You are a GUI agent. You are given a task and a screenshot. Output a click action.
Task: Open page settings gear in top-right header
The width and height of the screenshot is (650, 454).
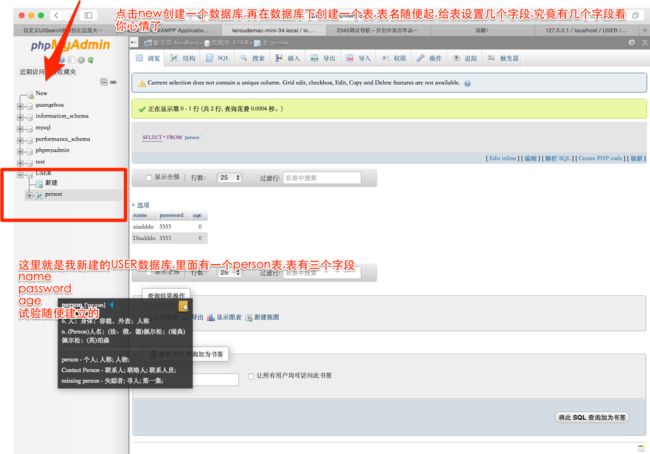631,43
